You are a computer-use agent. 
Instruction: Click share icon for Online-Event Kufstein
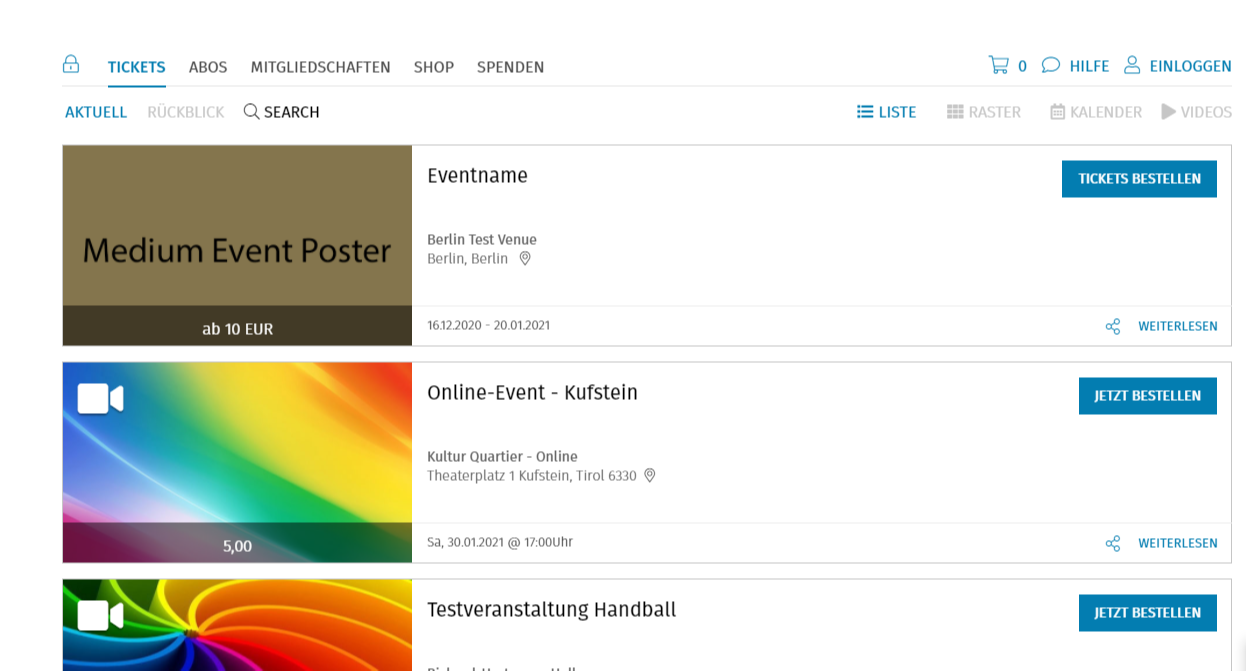1113,544
